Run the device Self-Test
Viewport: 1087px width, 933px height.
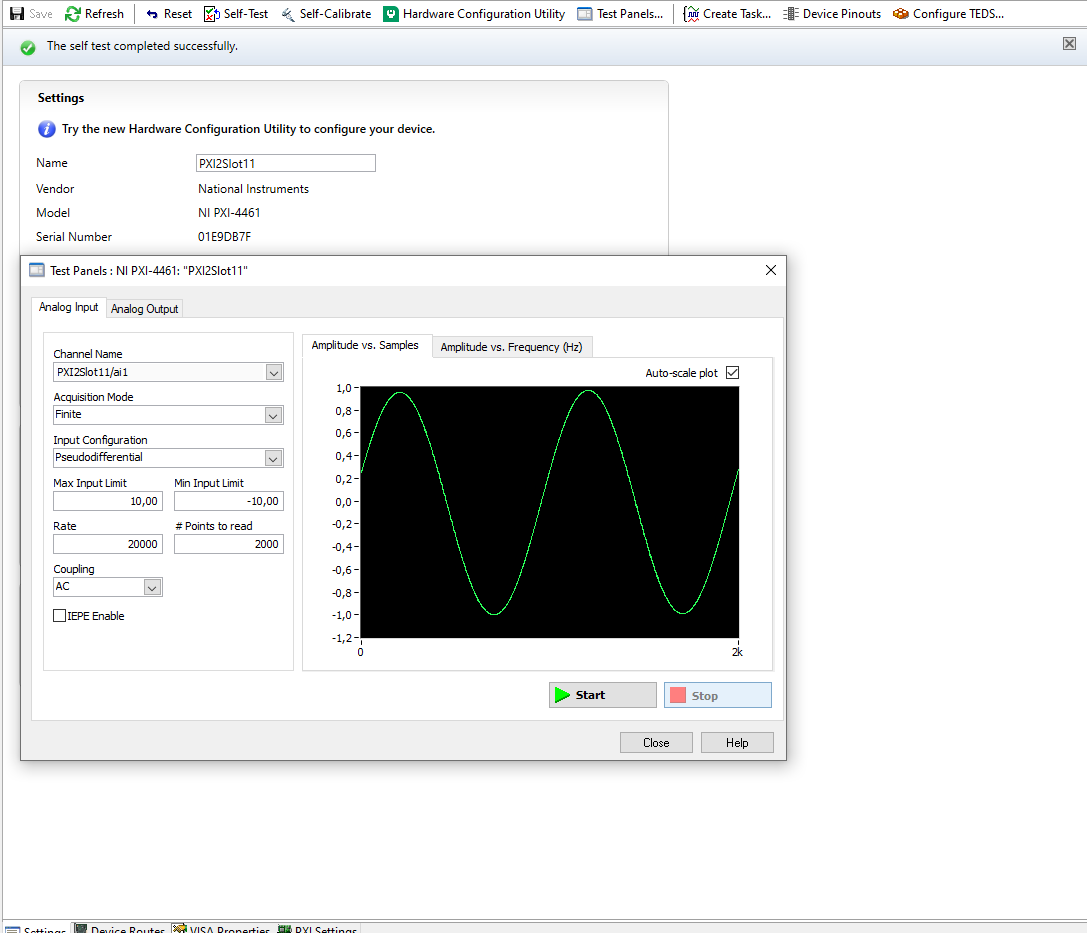(236, 14)
